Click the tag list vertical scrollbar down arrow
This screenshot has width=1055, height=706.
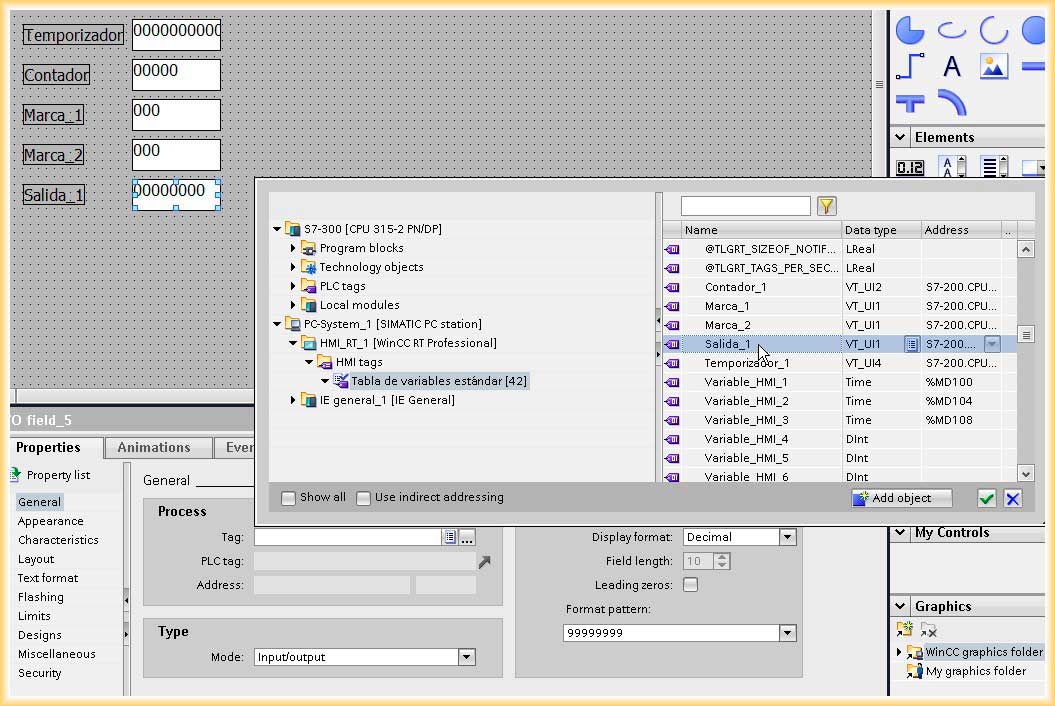1025,473
